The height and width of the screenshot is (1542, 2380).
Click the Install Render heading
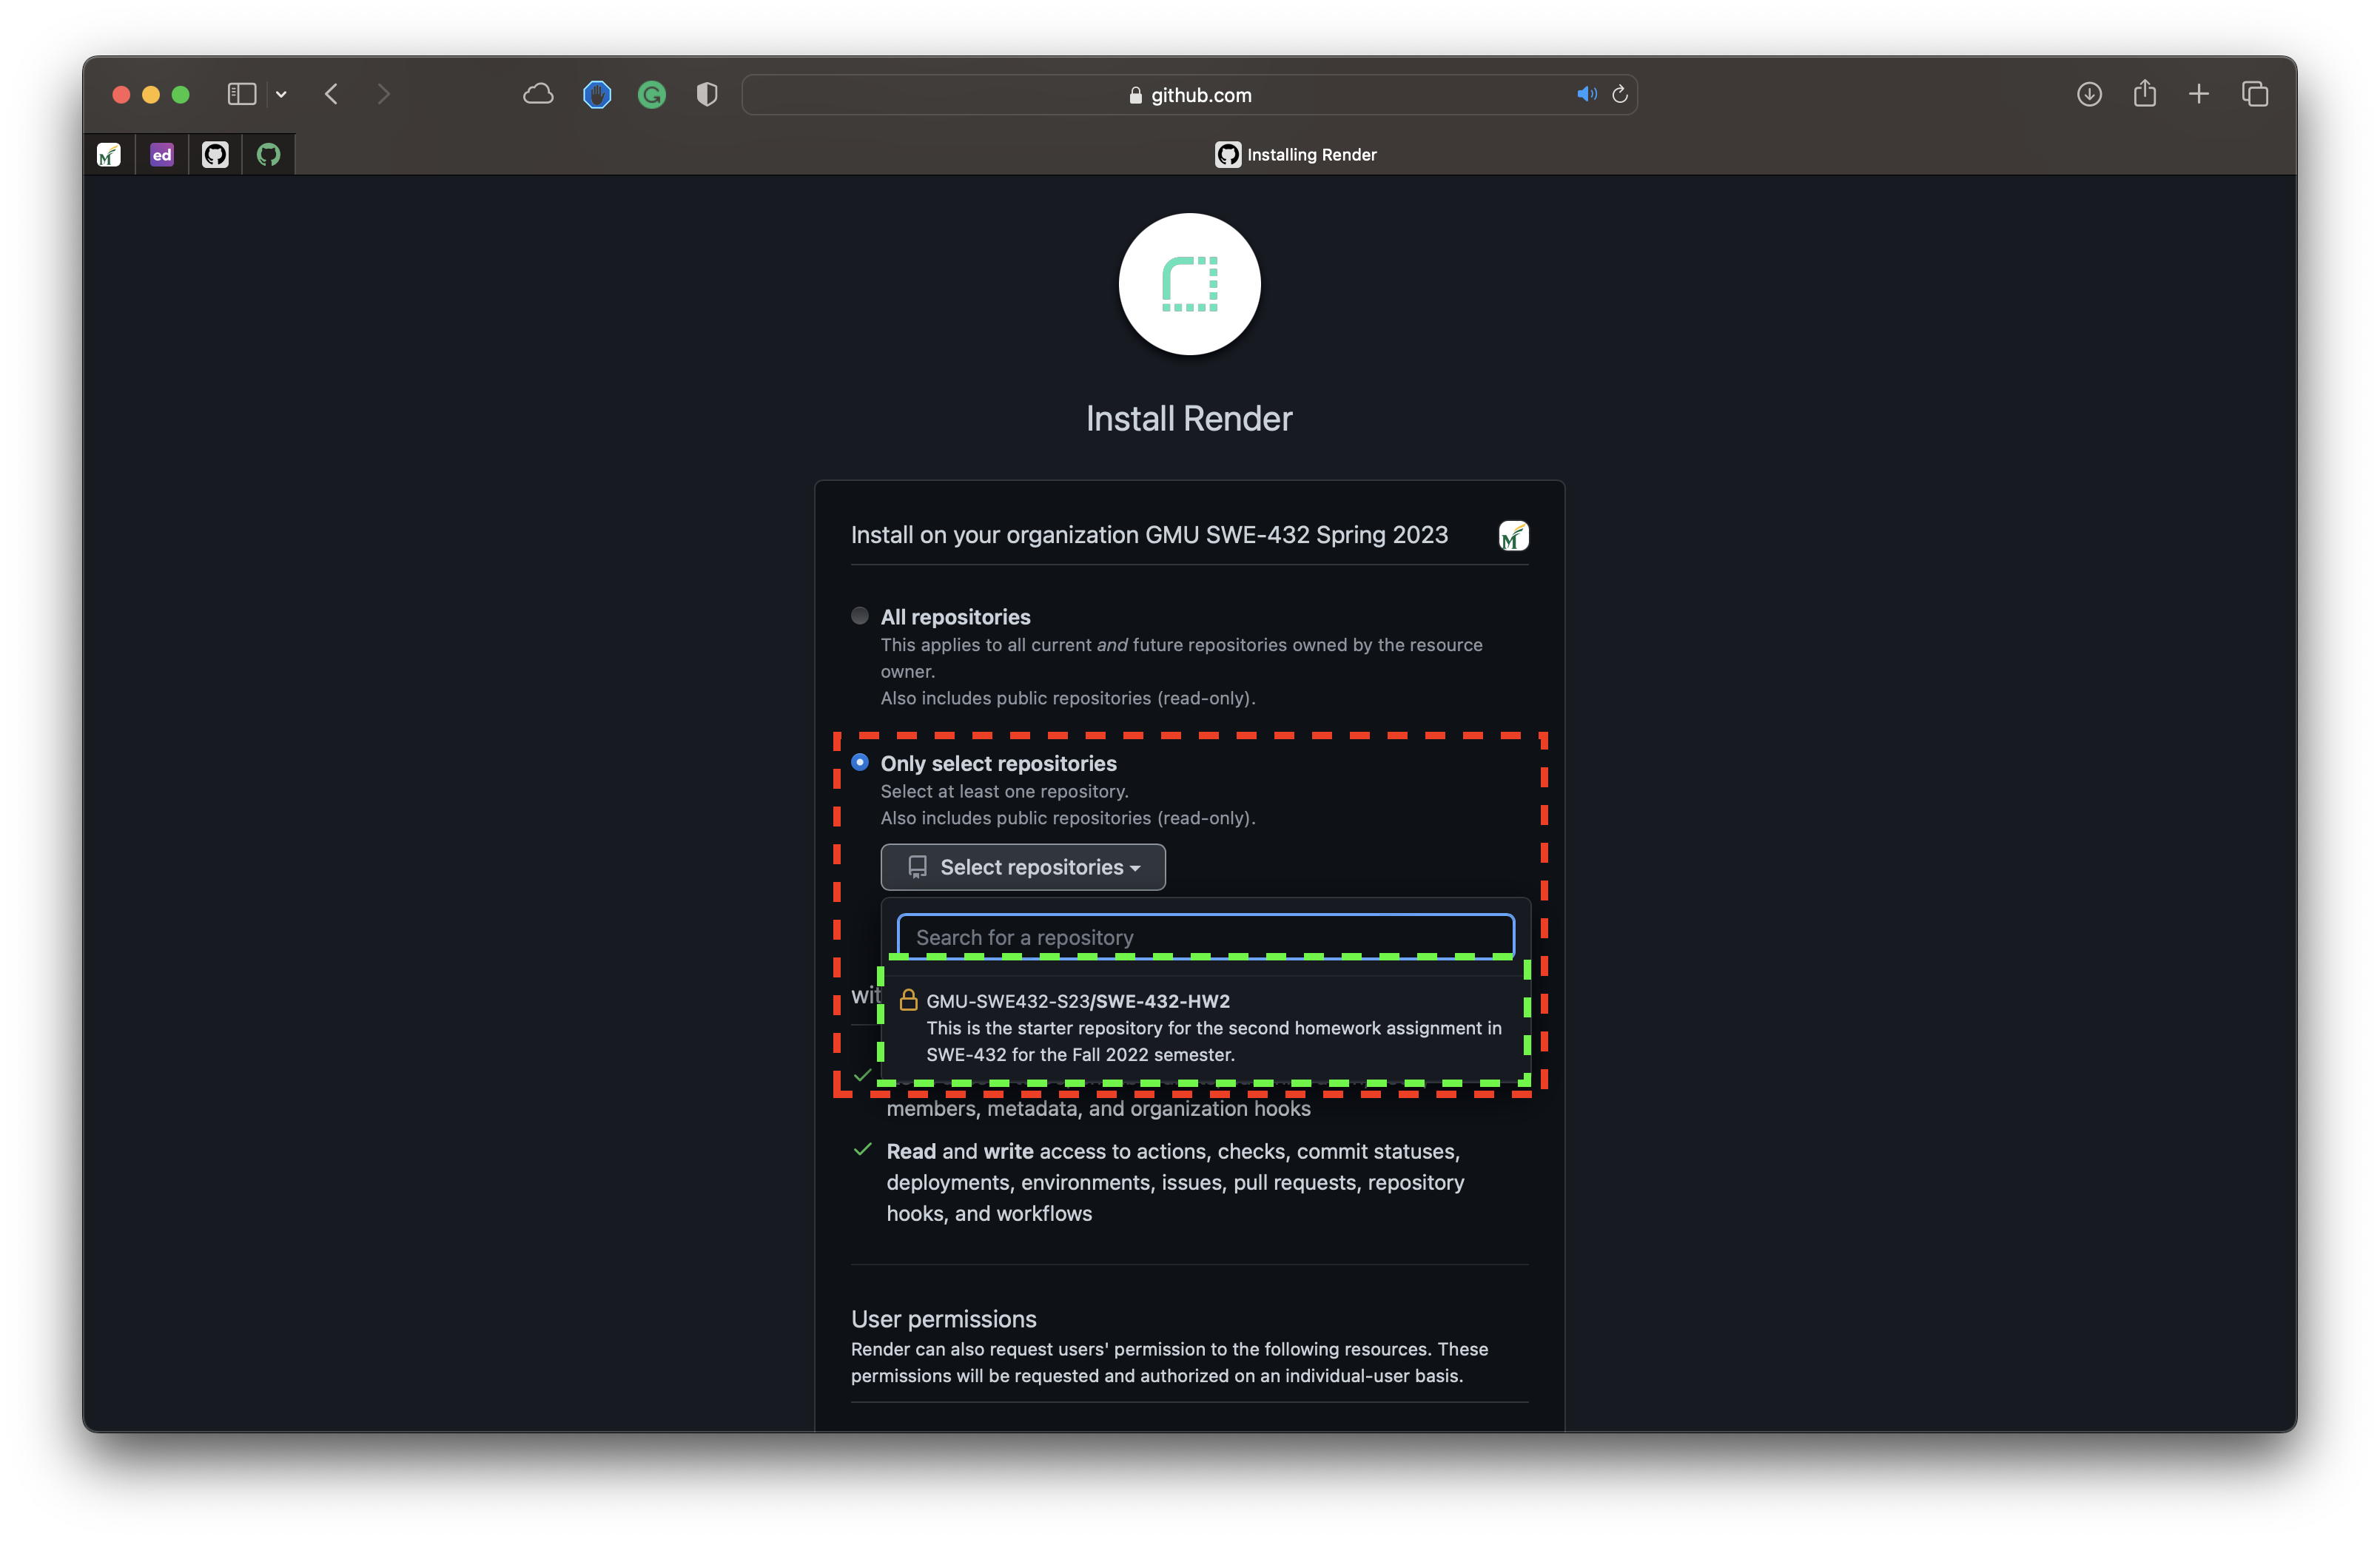[x=1189, y=418]
